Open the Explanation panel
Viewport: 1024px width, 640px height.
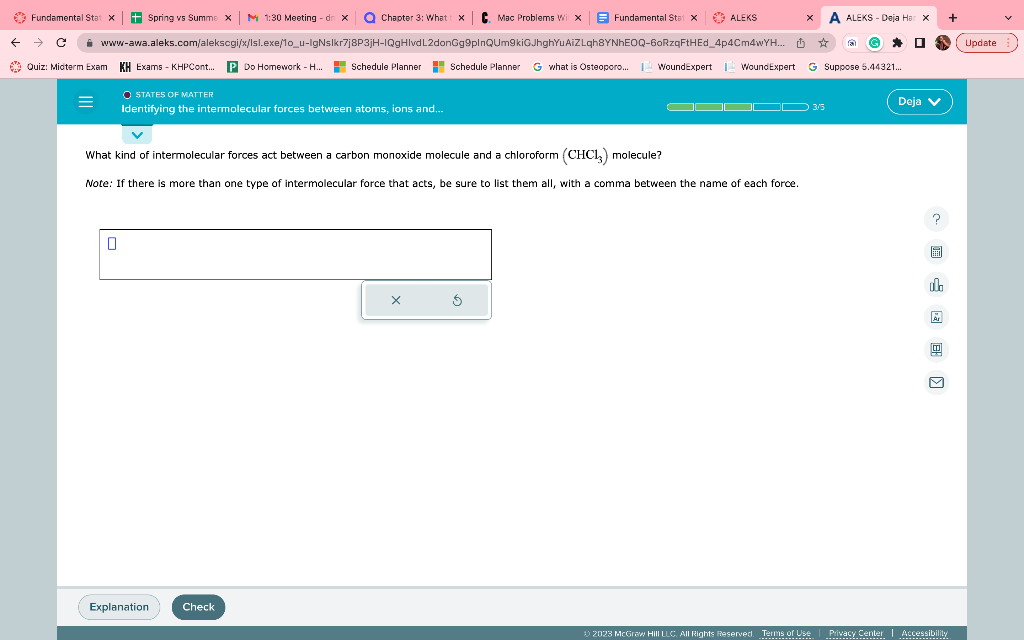pyautogui.click(x=118, y=606)
